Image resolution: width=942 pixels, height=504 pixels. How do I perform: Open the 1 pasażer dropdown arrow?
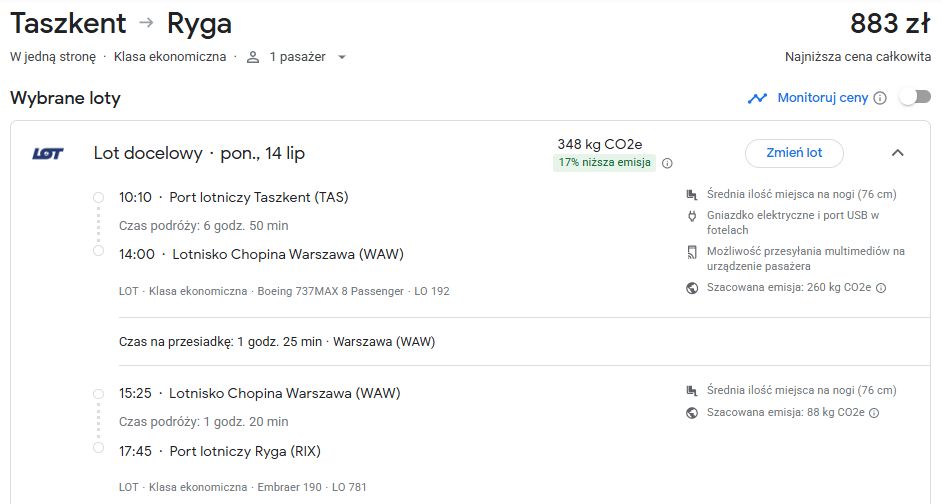click(x=342, y=57)
